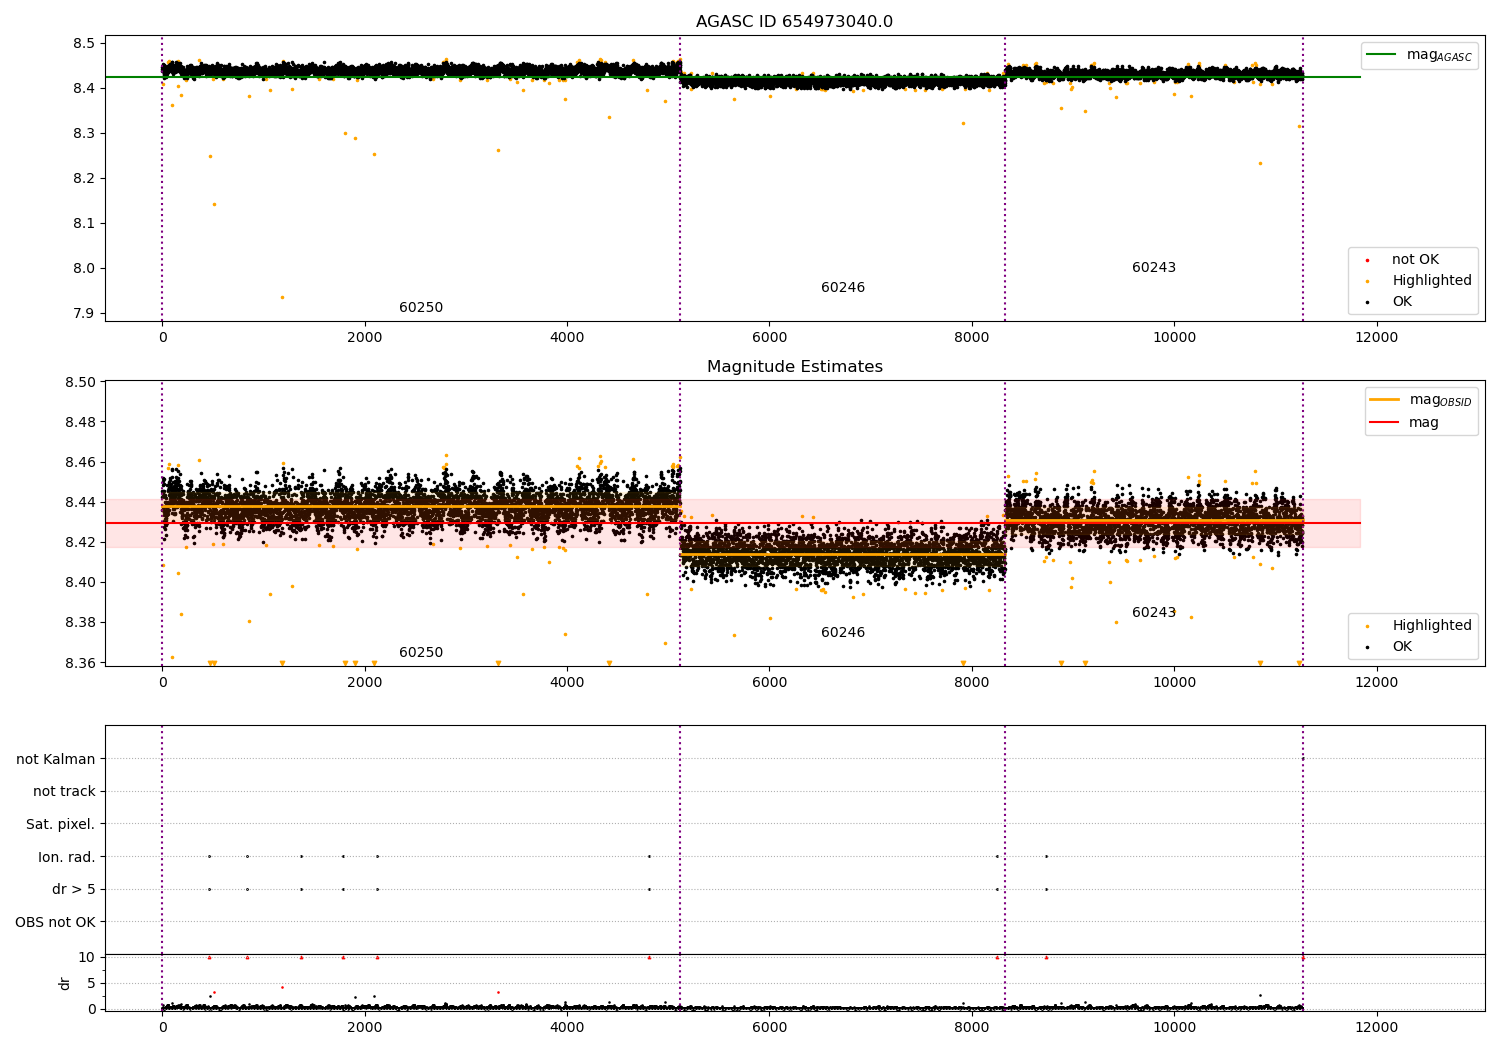The image size is (1500, 1050).
Task: Click the 60246 label in Magnitude Estimates plot
Action: [843, 633]
